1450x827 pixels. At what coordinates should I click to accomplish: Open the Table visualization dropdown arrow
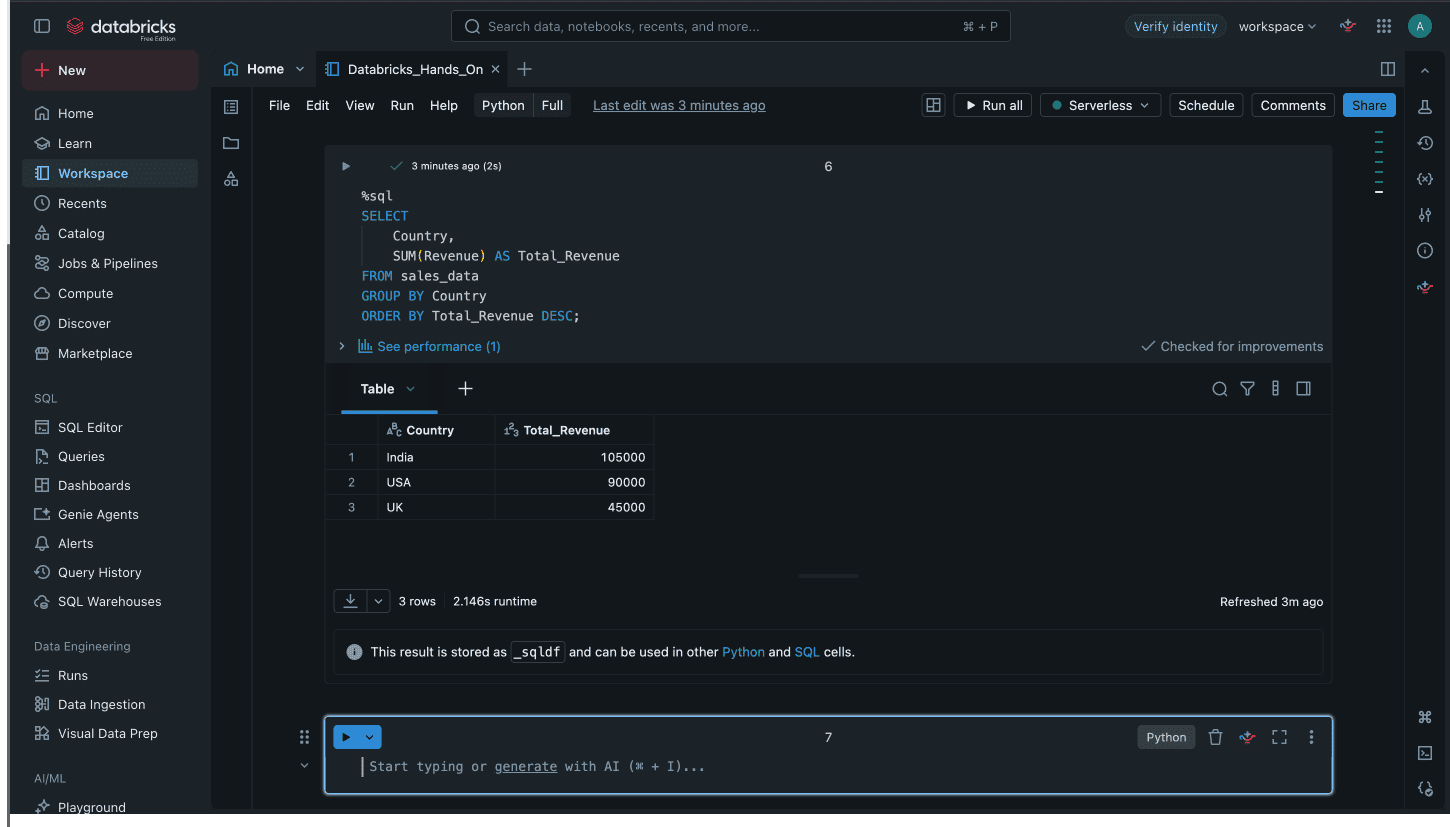coord(410,389)
